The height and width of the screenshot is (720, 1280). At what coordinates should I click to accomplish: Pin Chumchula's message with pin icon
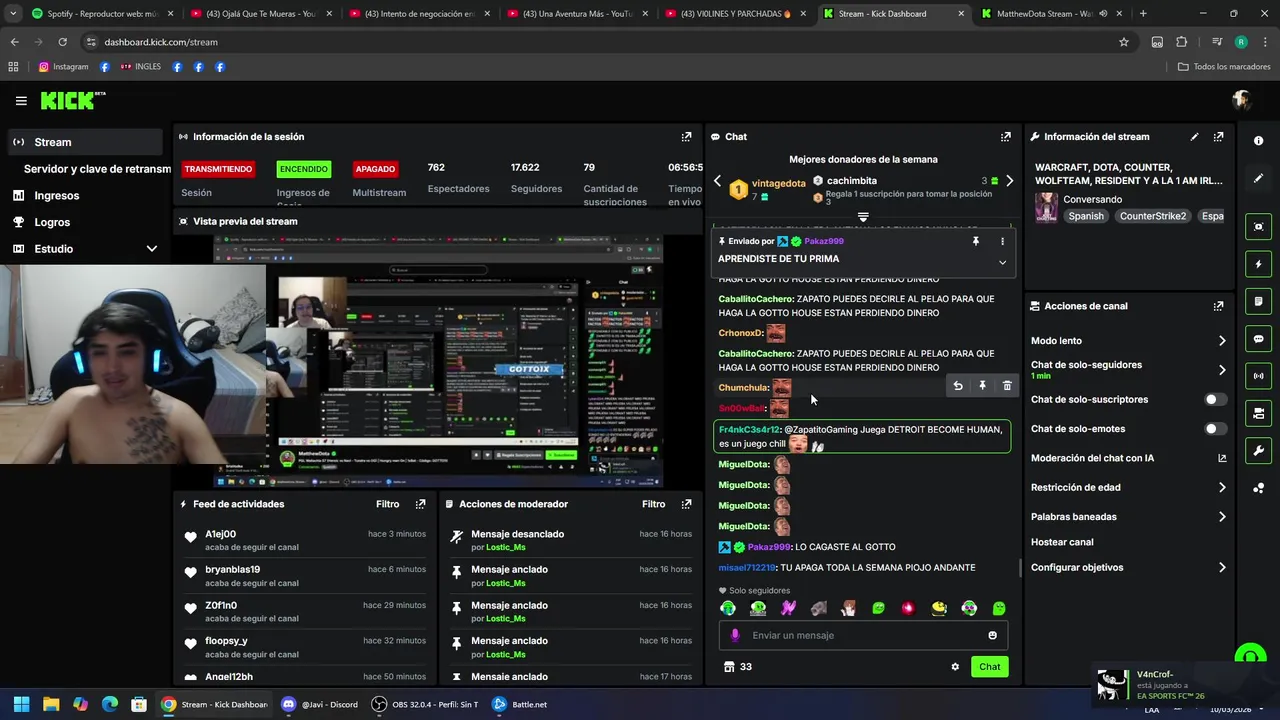tap(982, 386)
